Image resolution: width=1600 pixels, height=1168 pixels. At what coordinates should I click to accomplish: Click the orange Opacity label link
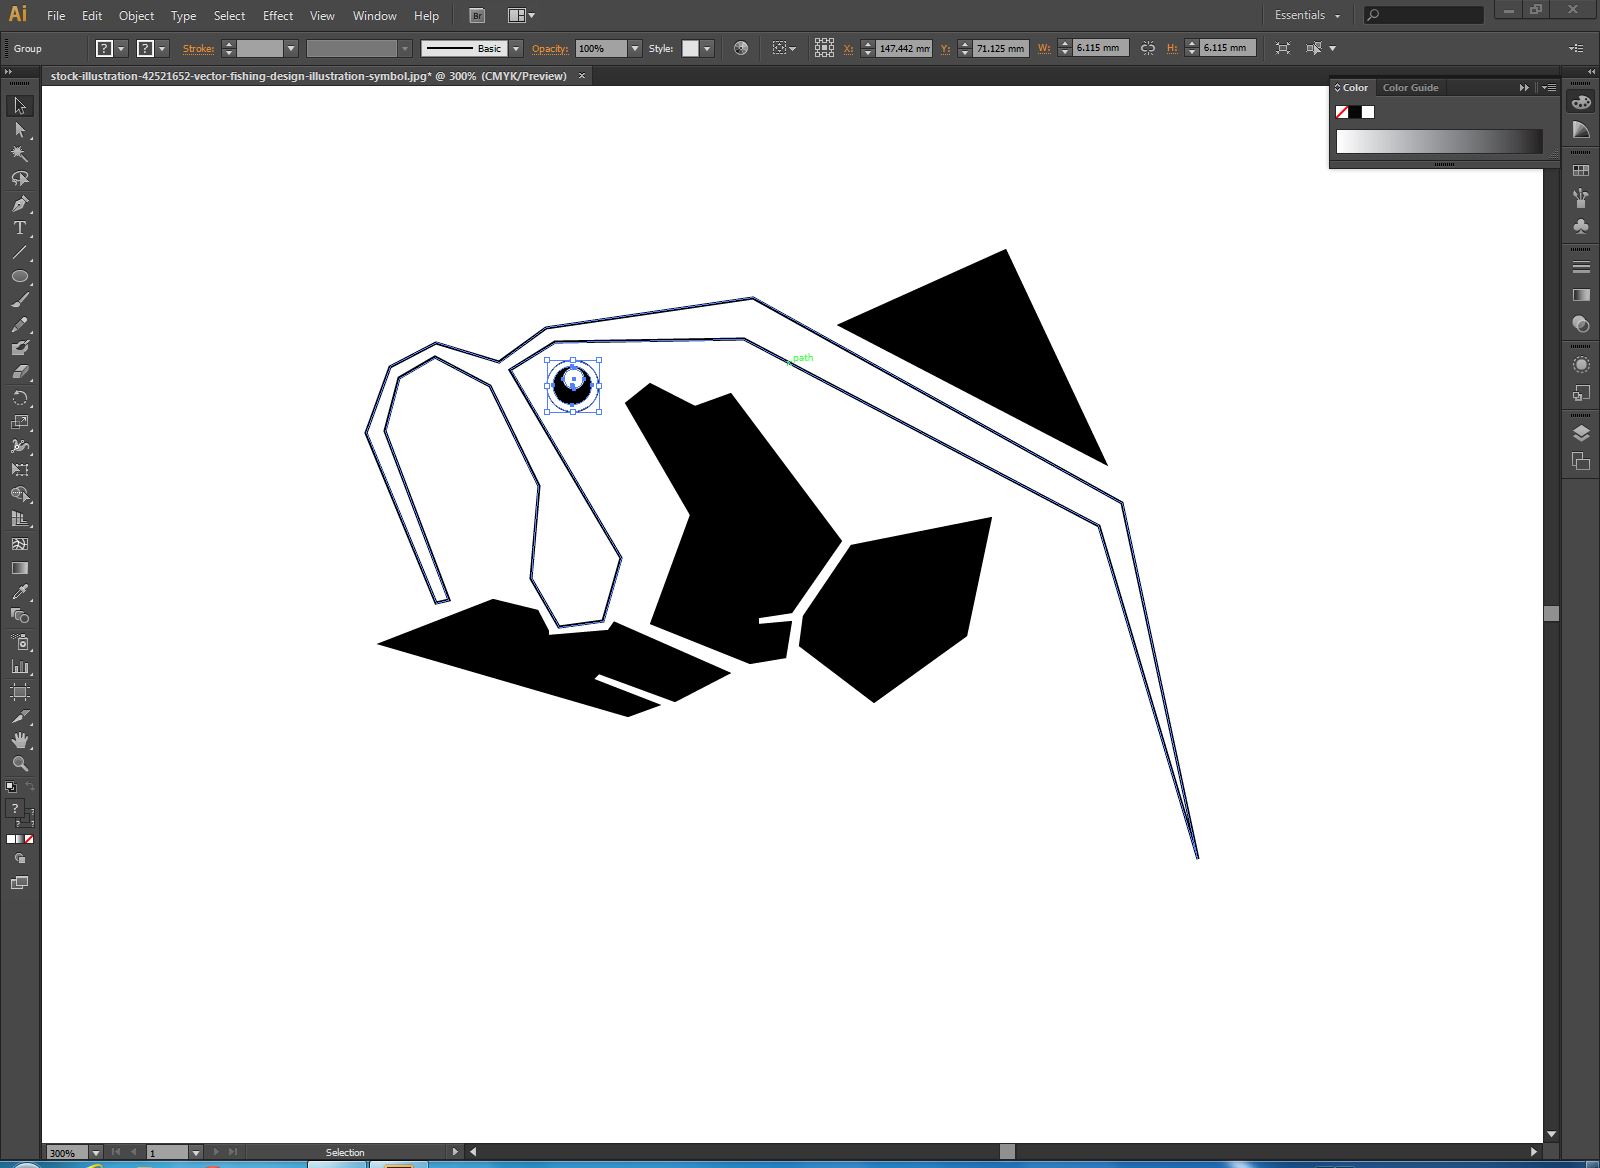pyautogui.click(x=549, y=48)
